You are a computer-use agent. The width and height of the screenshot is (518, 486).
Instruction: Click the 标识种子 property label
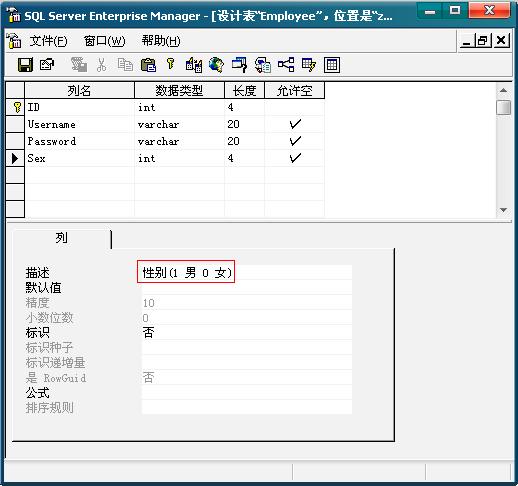[49, 347]
